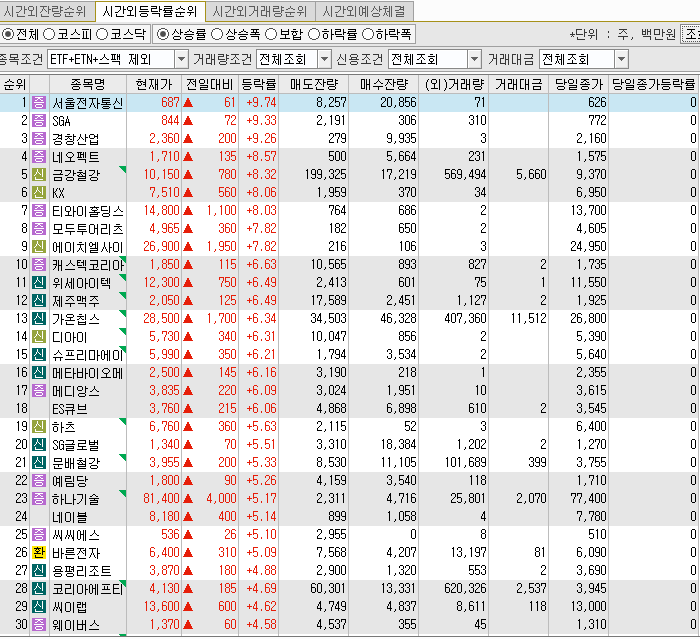Image resolution: width=700 pixels, height=639 pixels.
Task: Click the 증 icon beside 캐스텍코리아
Action: pyautogui.click(x=39, y=264)
